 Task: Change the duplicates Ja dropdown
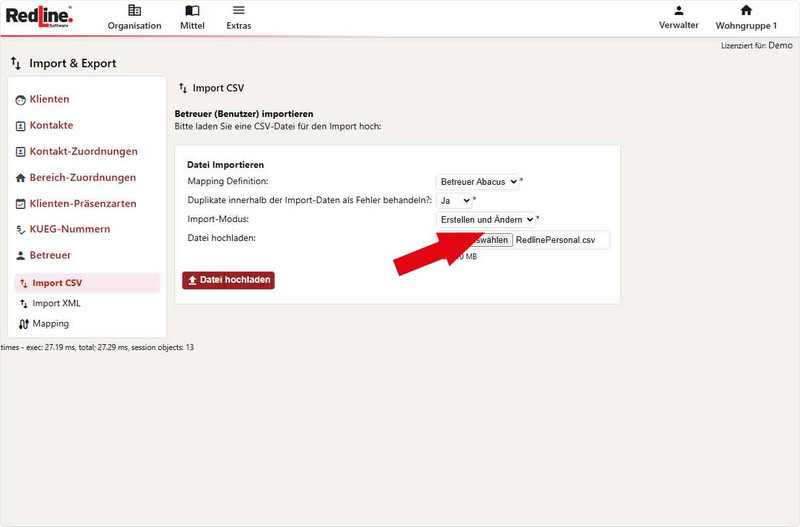point(455,200)
